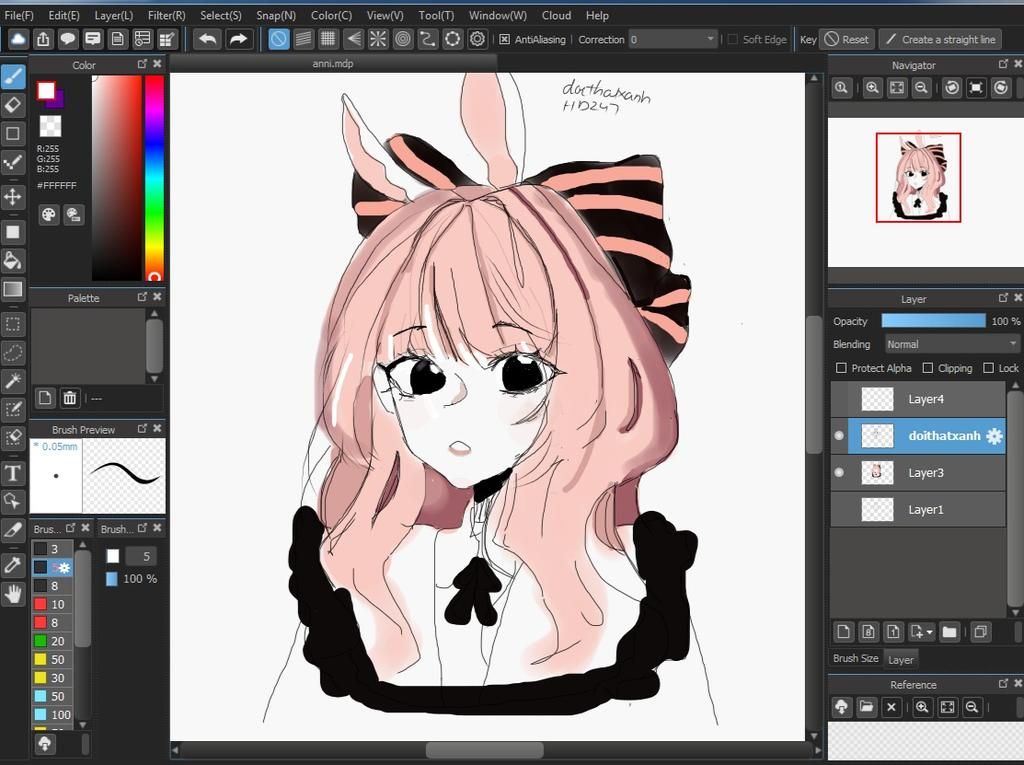Viewport: 1024px width, 765px height.
Task: Click Create a straight line button
Action: 940,39
